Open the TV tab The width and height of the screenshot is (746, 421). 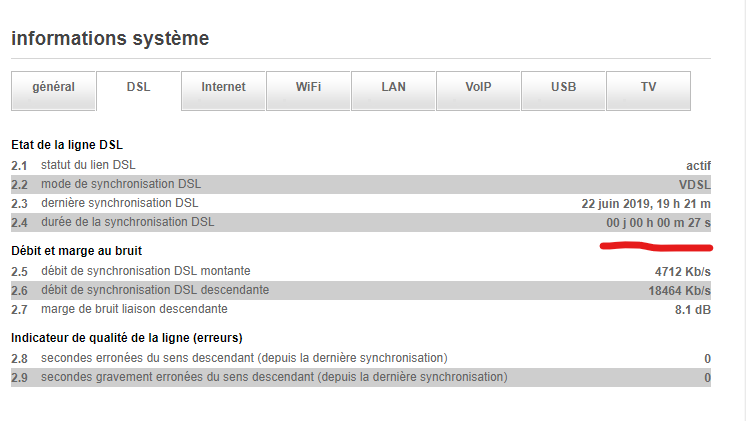click(648, 88)
